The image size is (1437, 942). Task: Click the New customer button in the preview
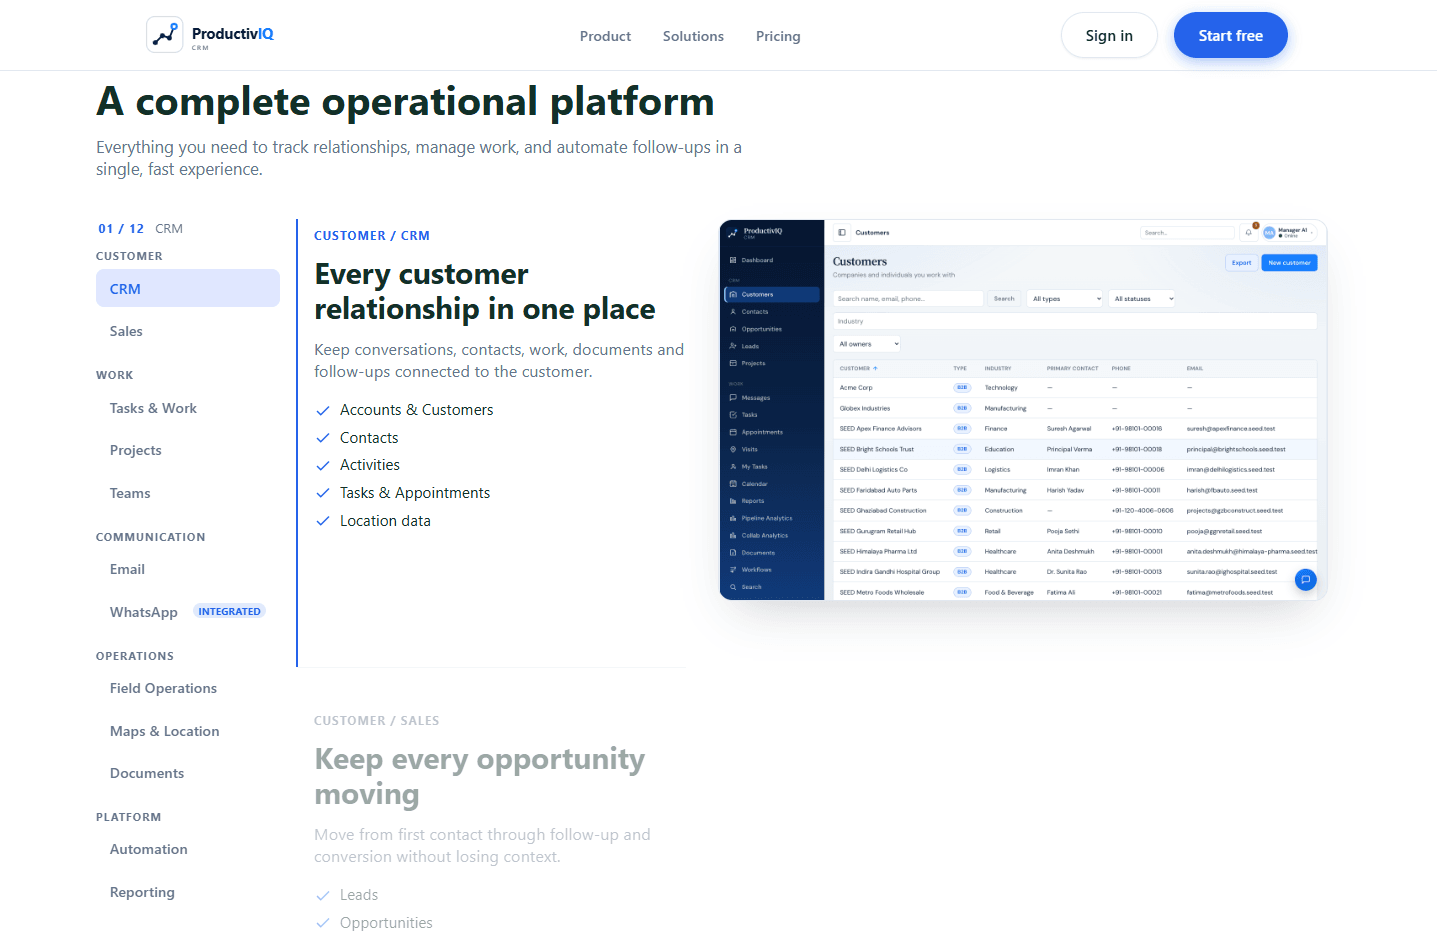point(1289,263)
